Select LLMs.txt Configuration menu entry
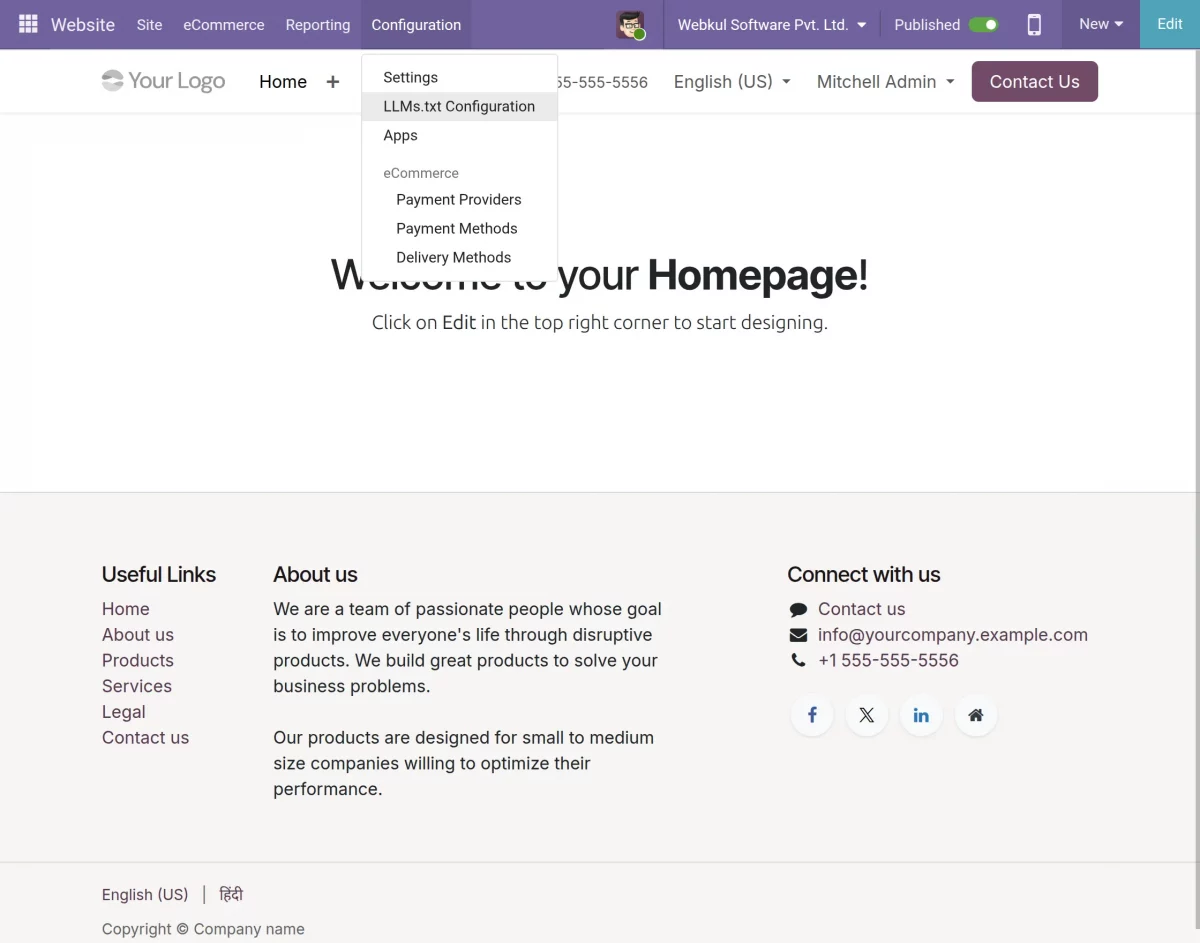This screenshot has height=943, width=1200. pyautogui.click(x=459, y=106)
